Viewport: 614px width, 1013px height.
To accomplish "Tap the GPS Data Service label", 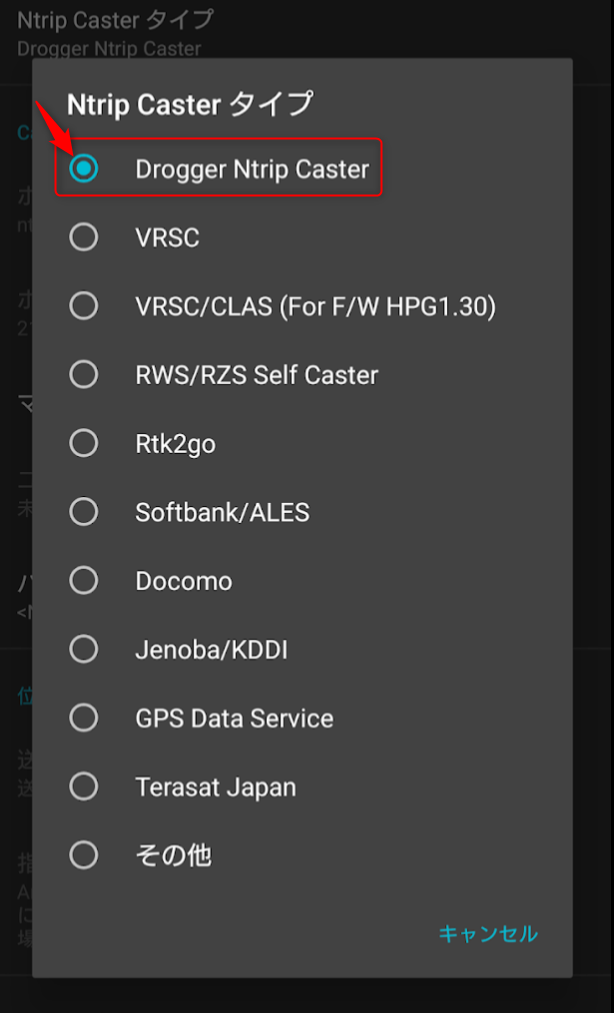I will 234,718.
